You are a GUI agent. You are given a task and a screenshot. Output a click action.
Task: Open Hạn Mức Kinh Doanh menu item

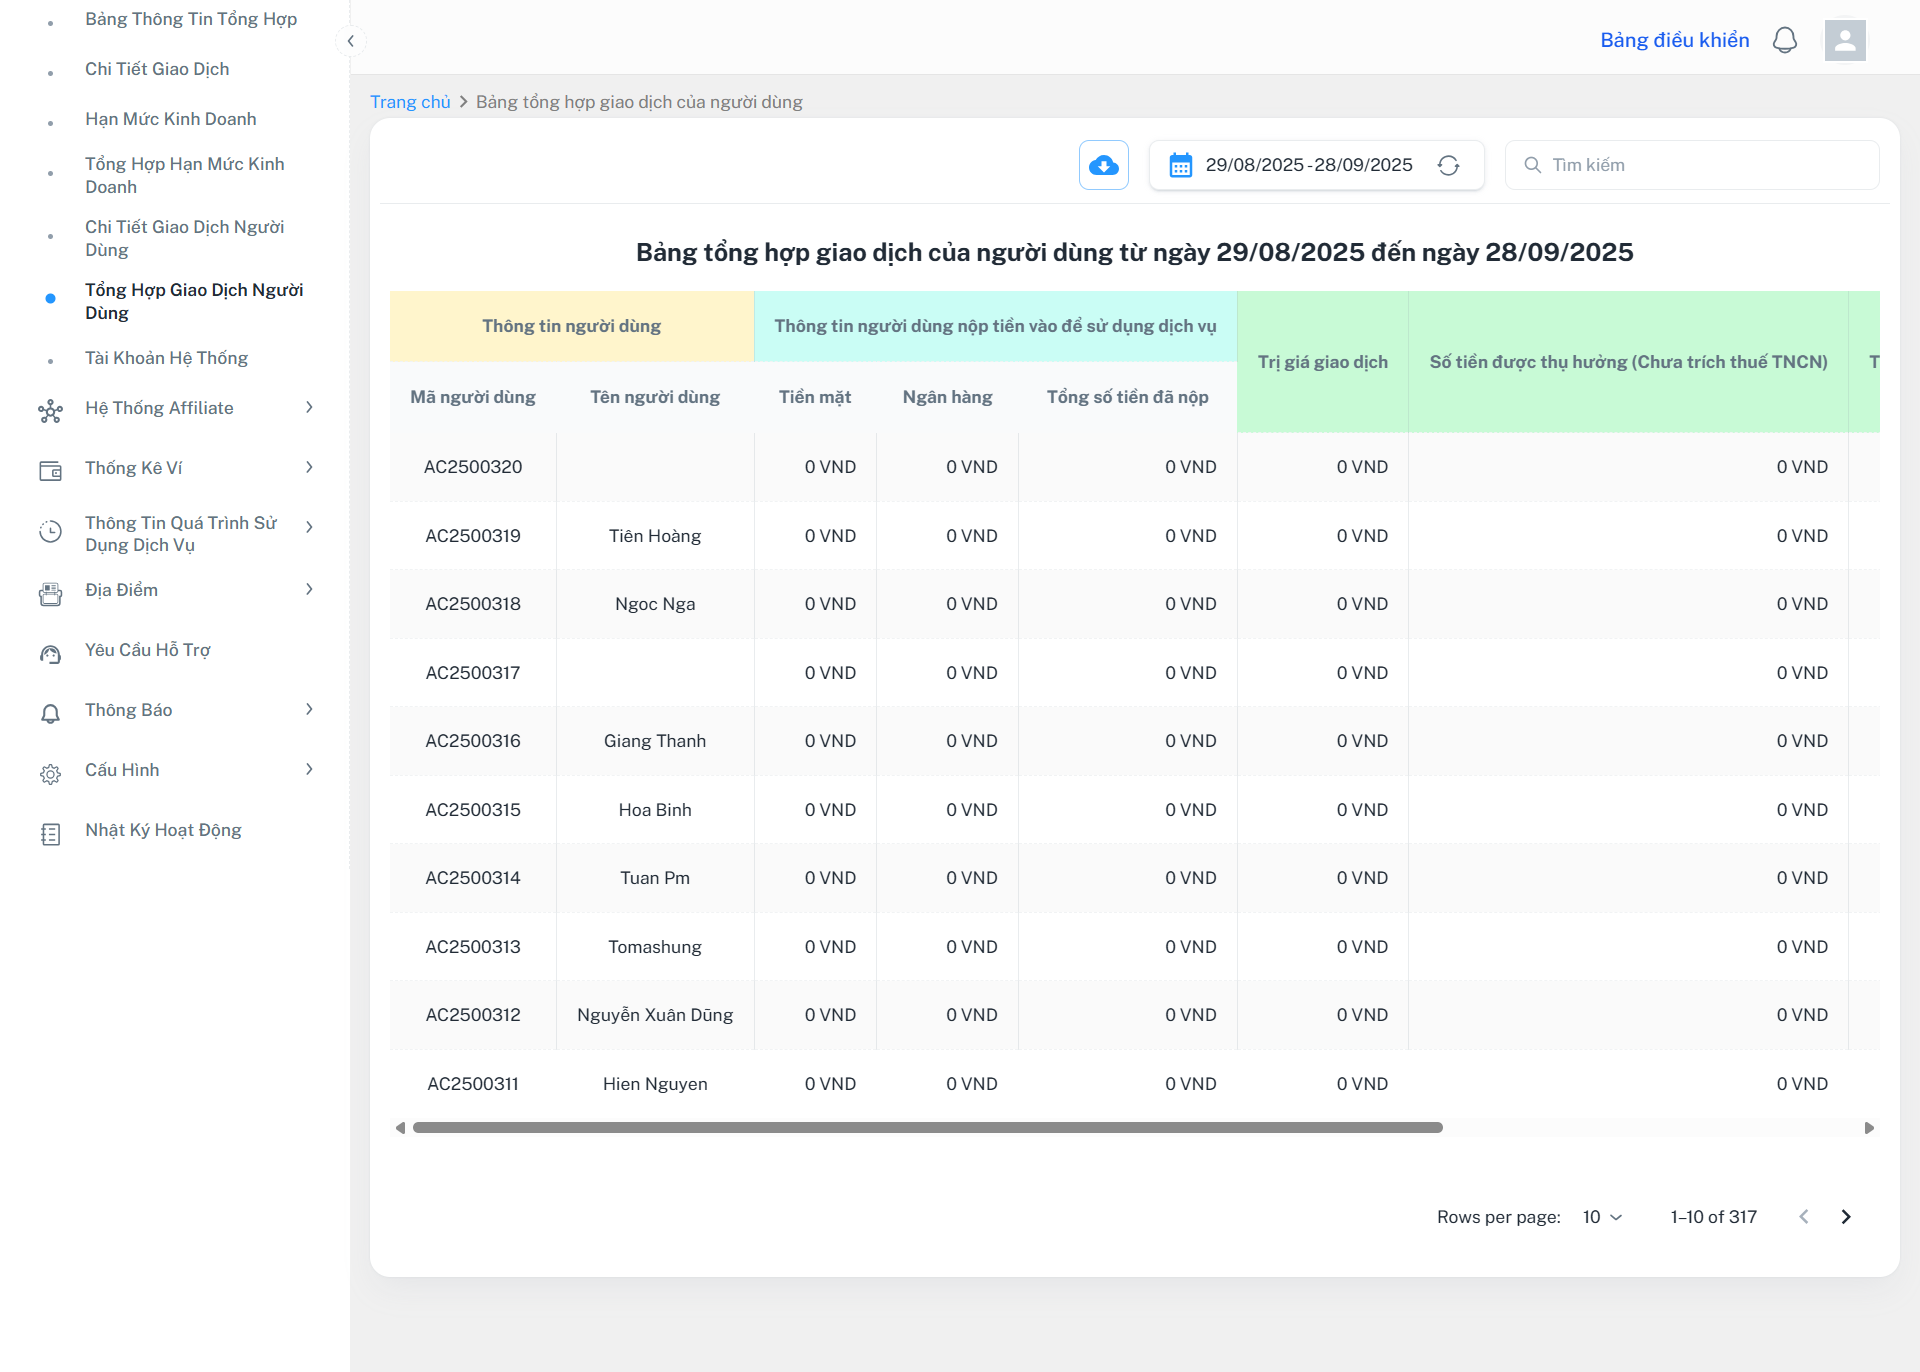point(170,119)
